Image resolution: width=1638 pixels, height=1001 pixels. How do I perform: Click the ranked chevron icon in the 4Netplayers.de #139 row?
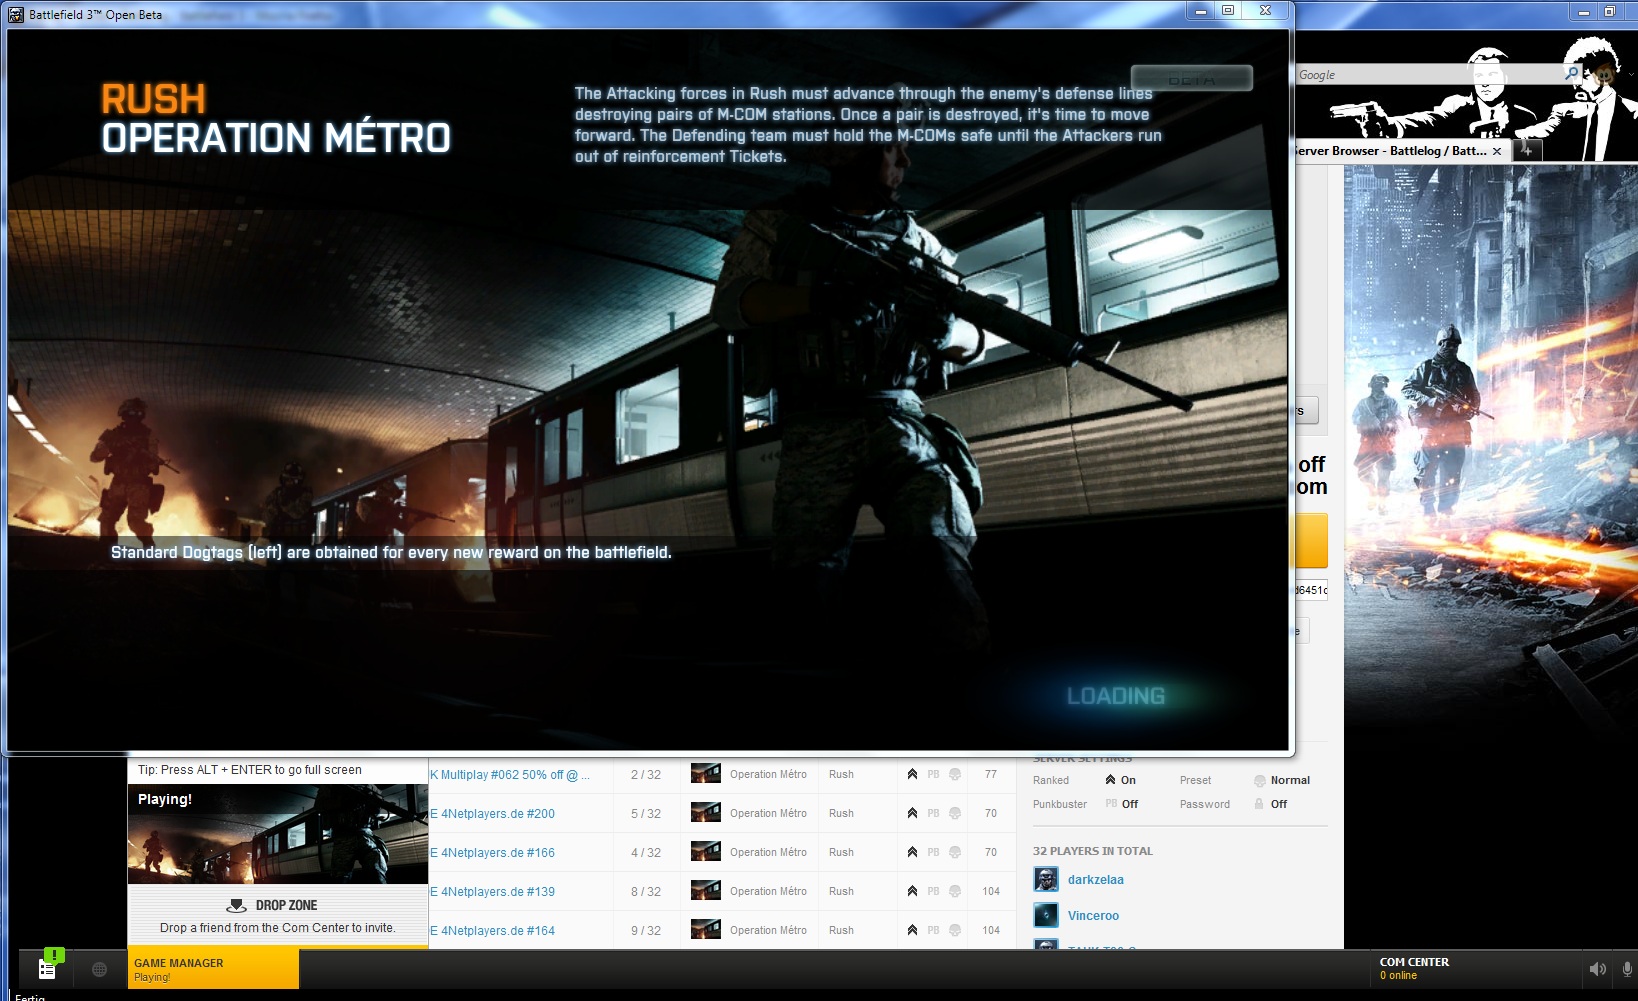[x=912, y=891]
